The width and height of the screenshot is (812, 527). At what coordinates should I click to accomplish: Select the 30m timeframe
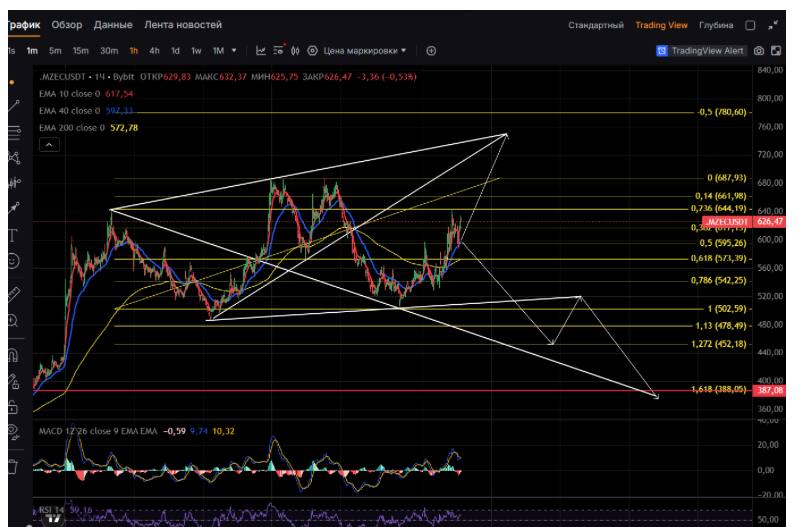(109, 51)
